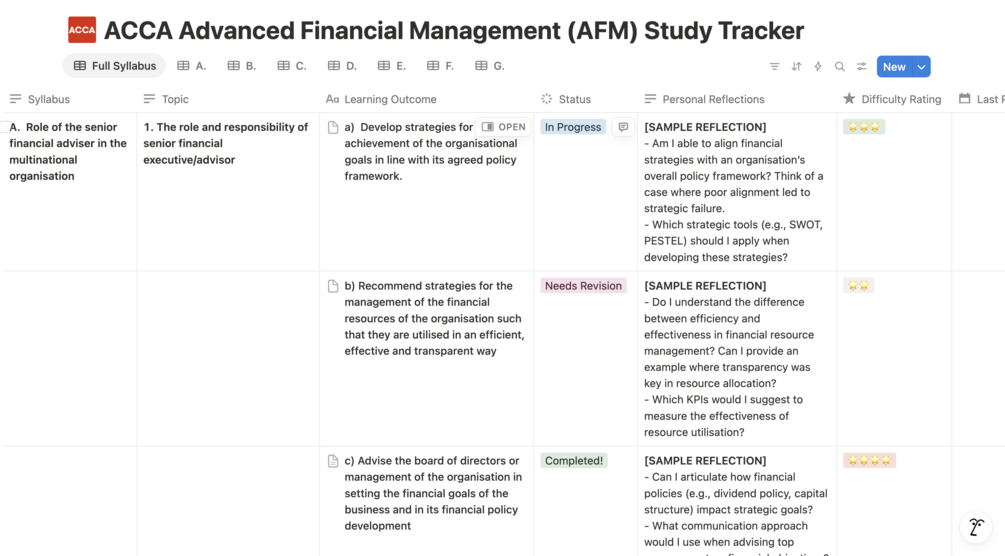The image size is (1005, 556).
Task: Open the sort options icon
Action: point(796,67)
